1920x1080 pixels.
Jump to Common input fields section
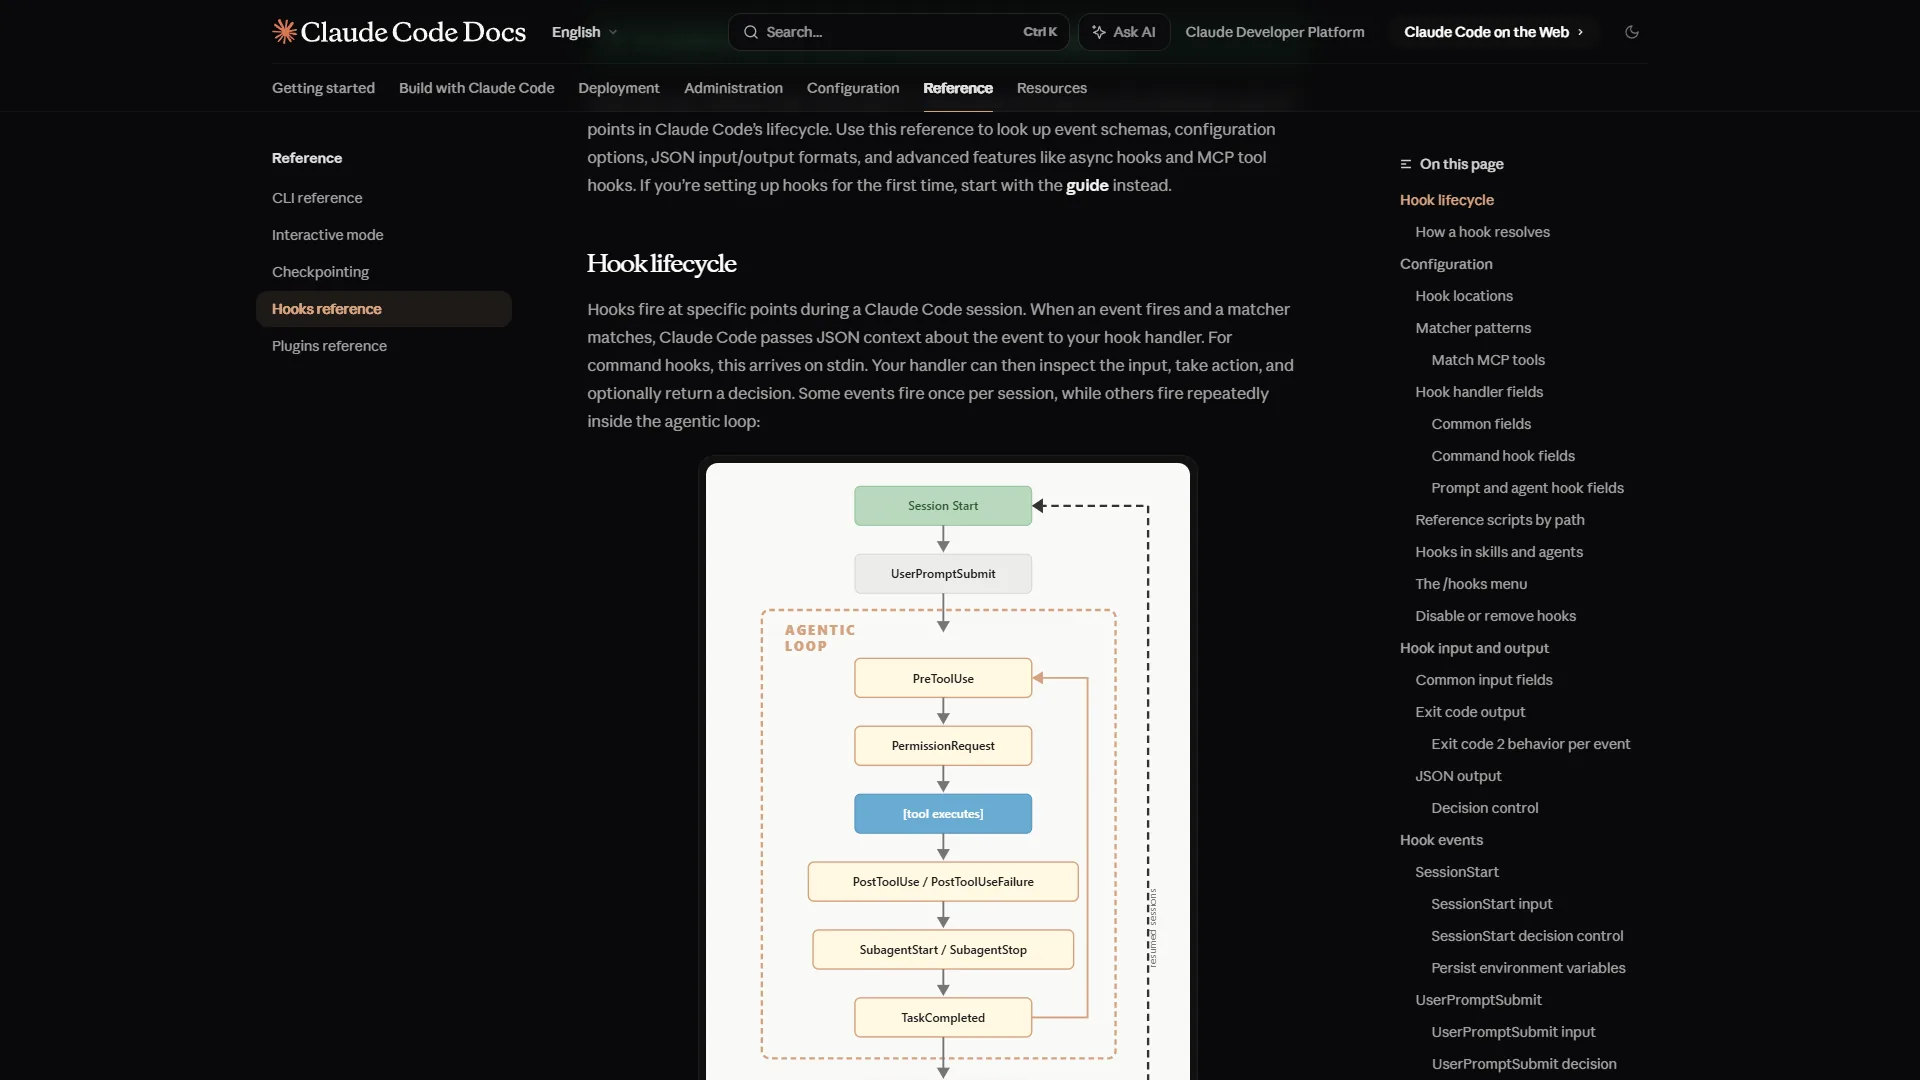point(1484,680)
